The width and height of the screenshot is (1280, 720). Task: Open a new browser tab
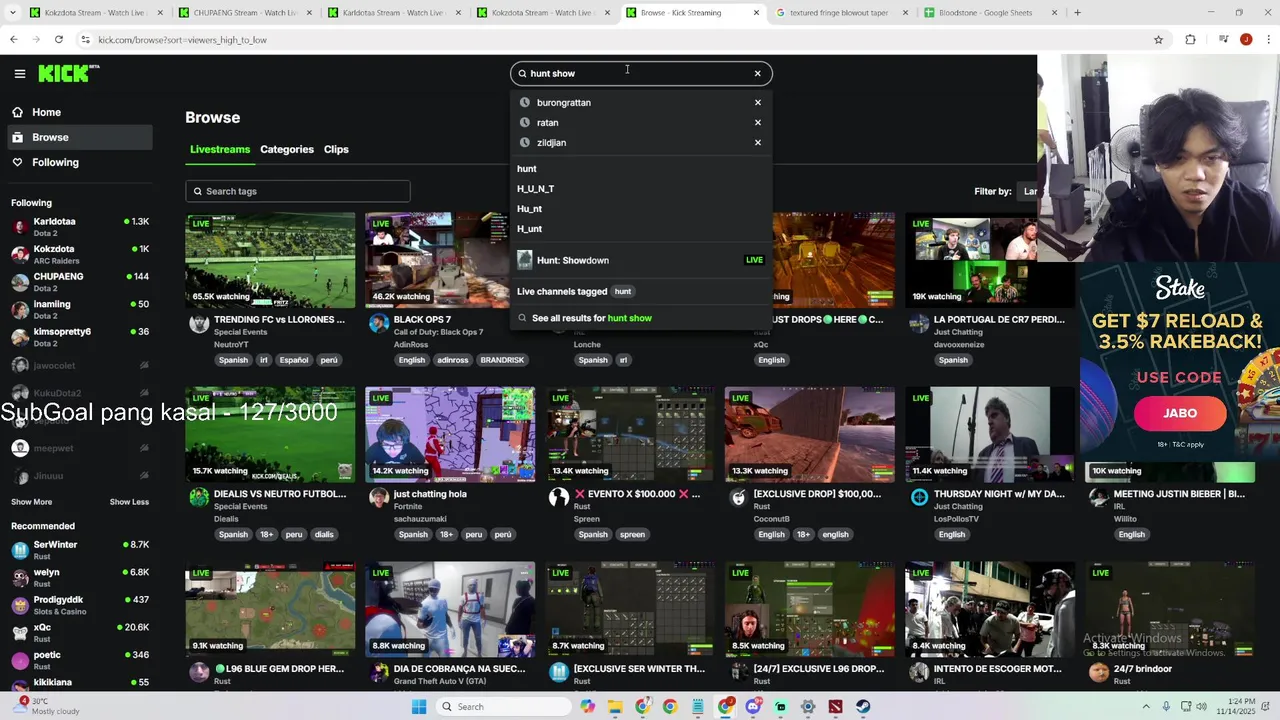[1077, 13]
